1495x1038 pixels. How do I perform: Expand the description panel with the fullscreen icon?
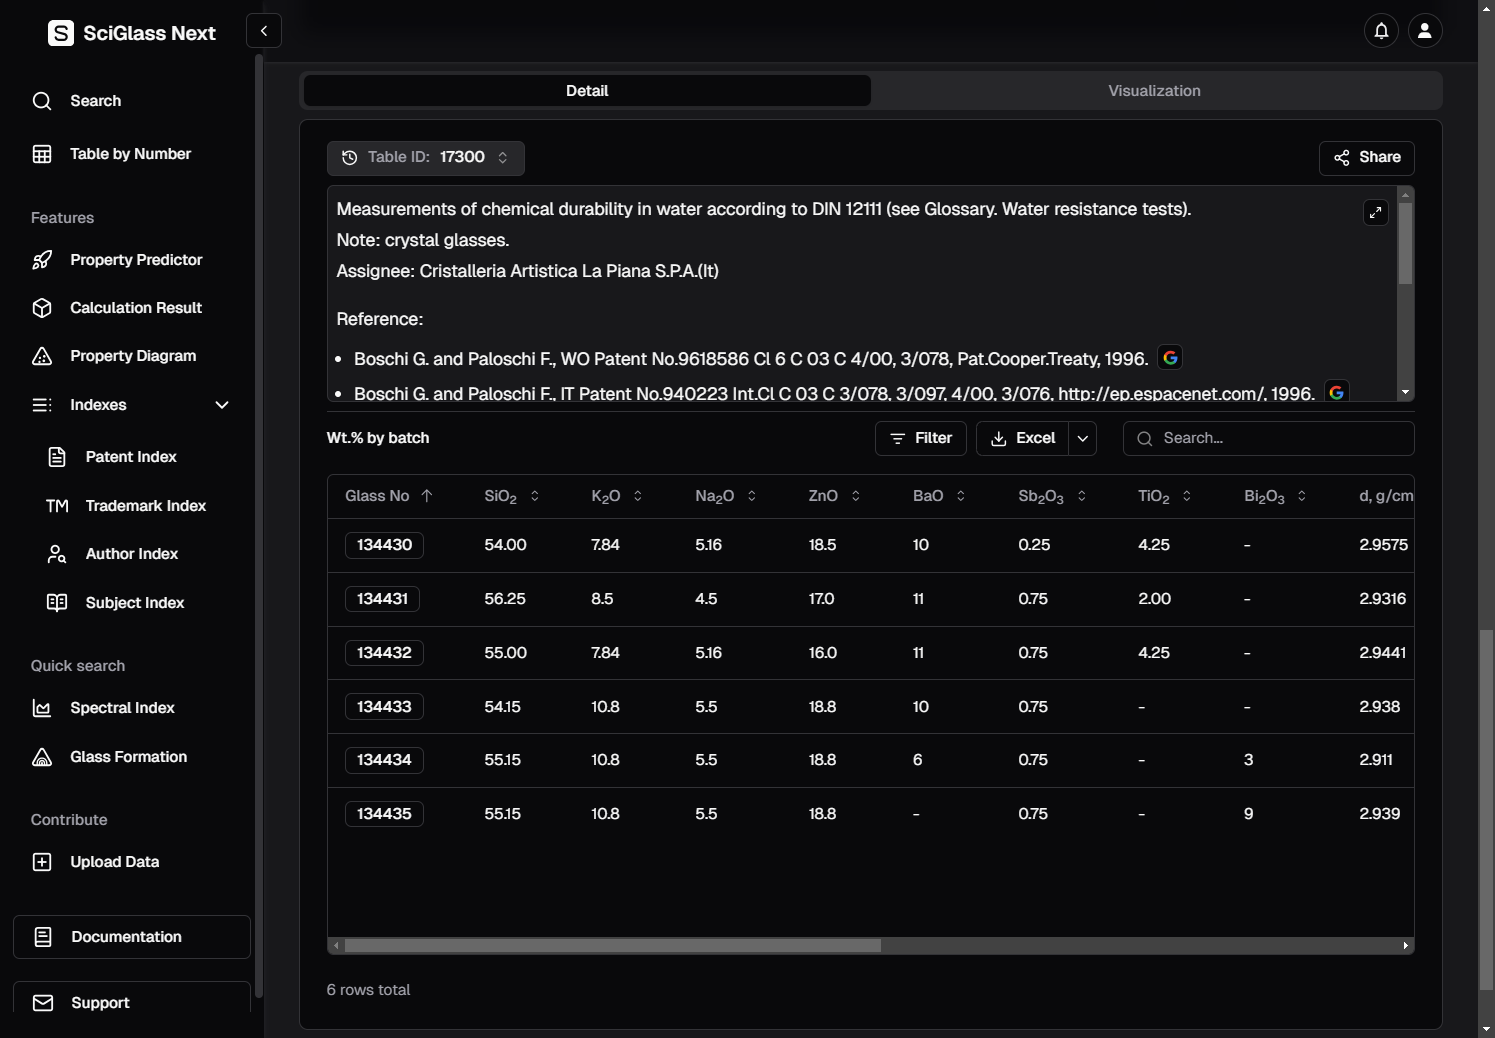1376,212
